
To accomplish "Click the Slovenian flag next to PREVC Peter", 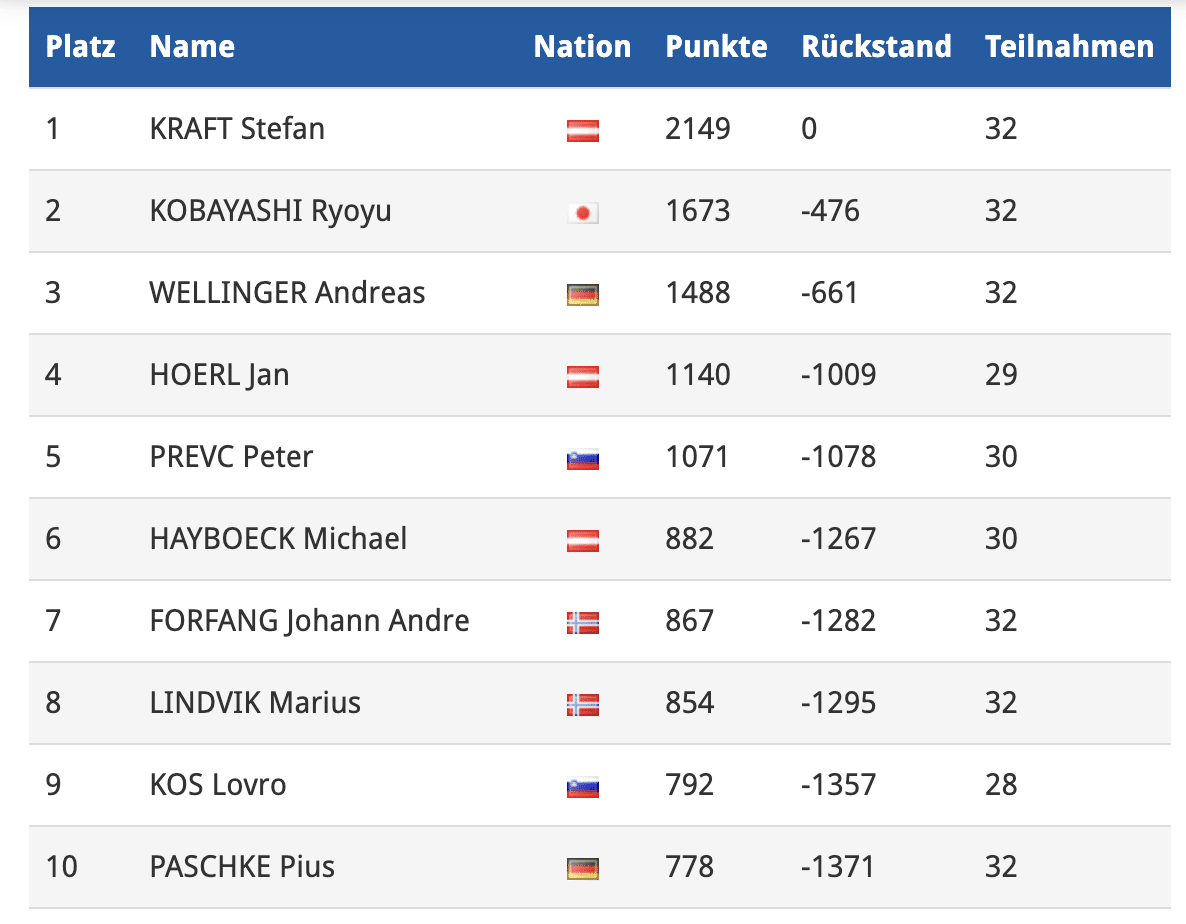I will 582,458.
